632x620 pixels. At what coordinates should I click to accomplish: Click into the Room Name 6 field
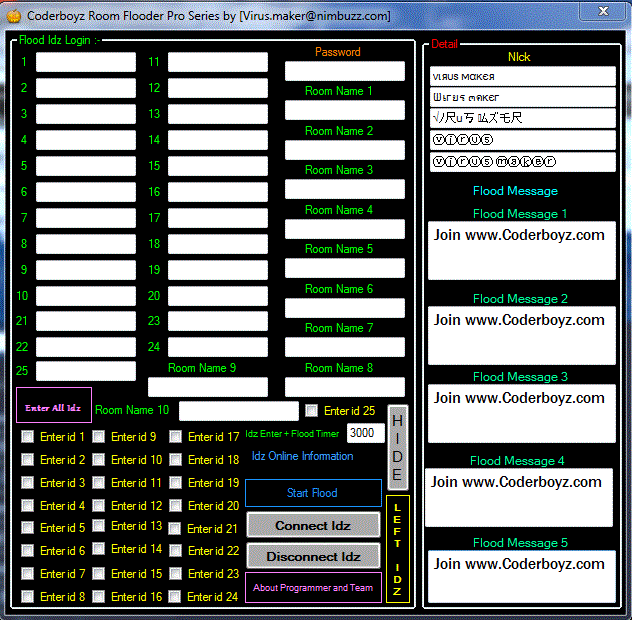tap(345, 308)
